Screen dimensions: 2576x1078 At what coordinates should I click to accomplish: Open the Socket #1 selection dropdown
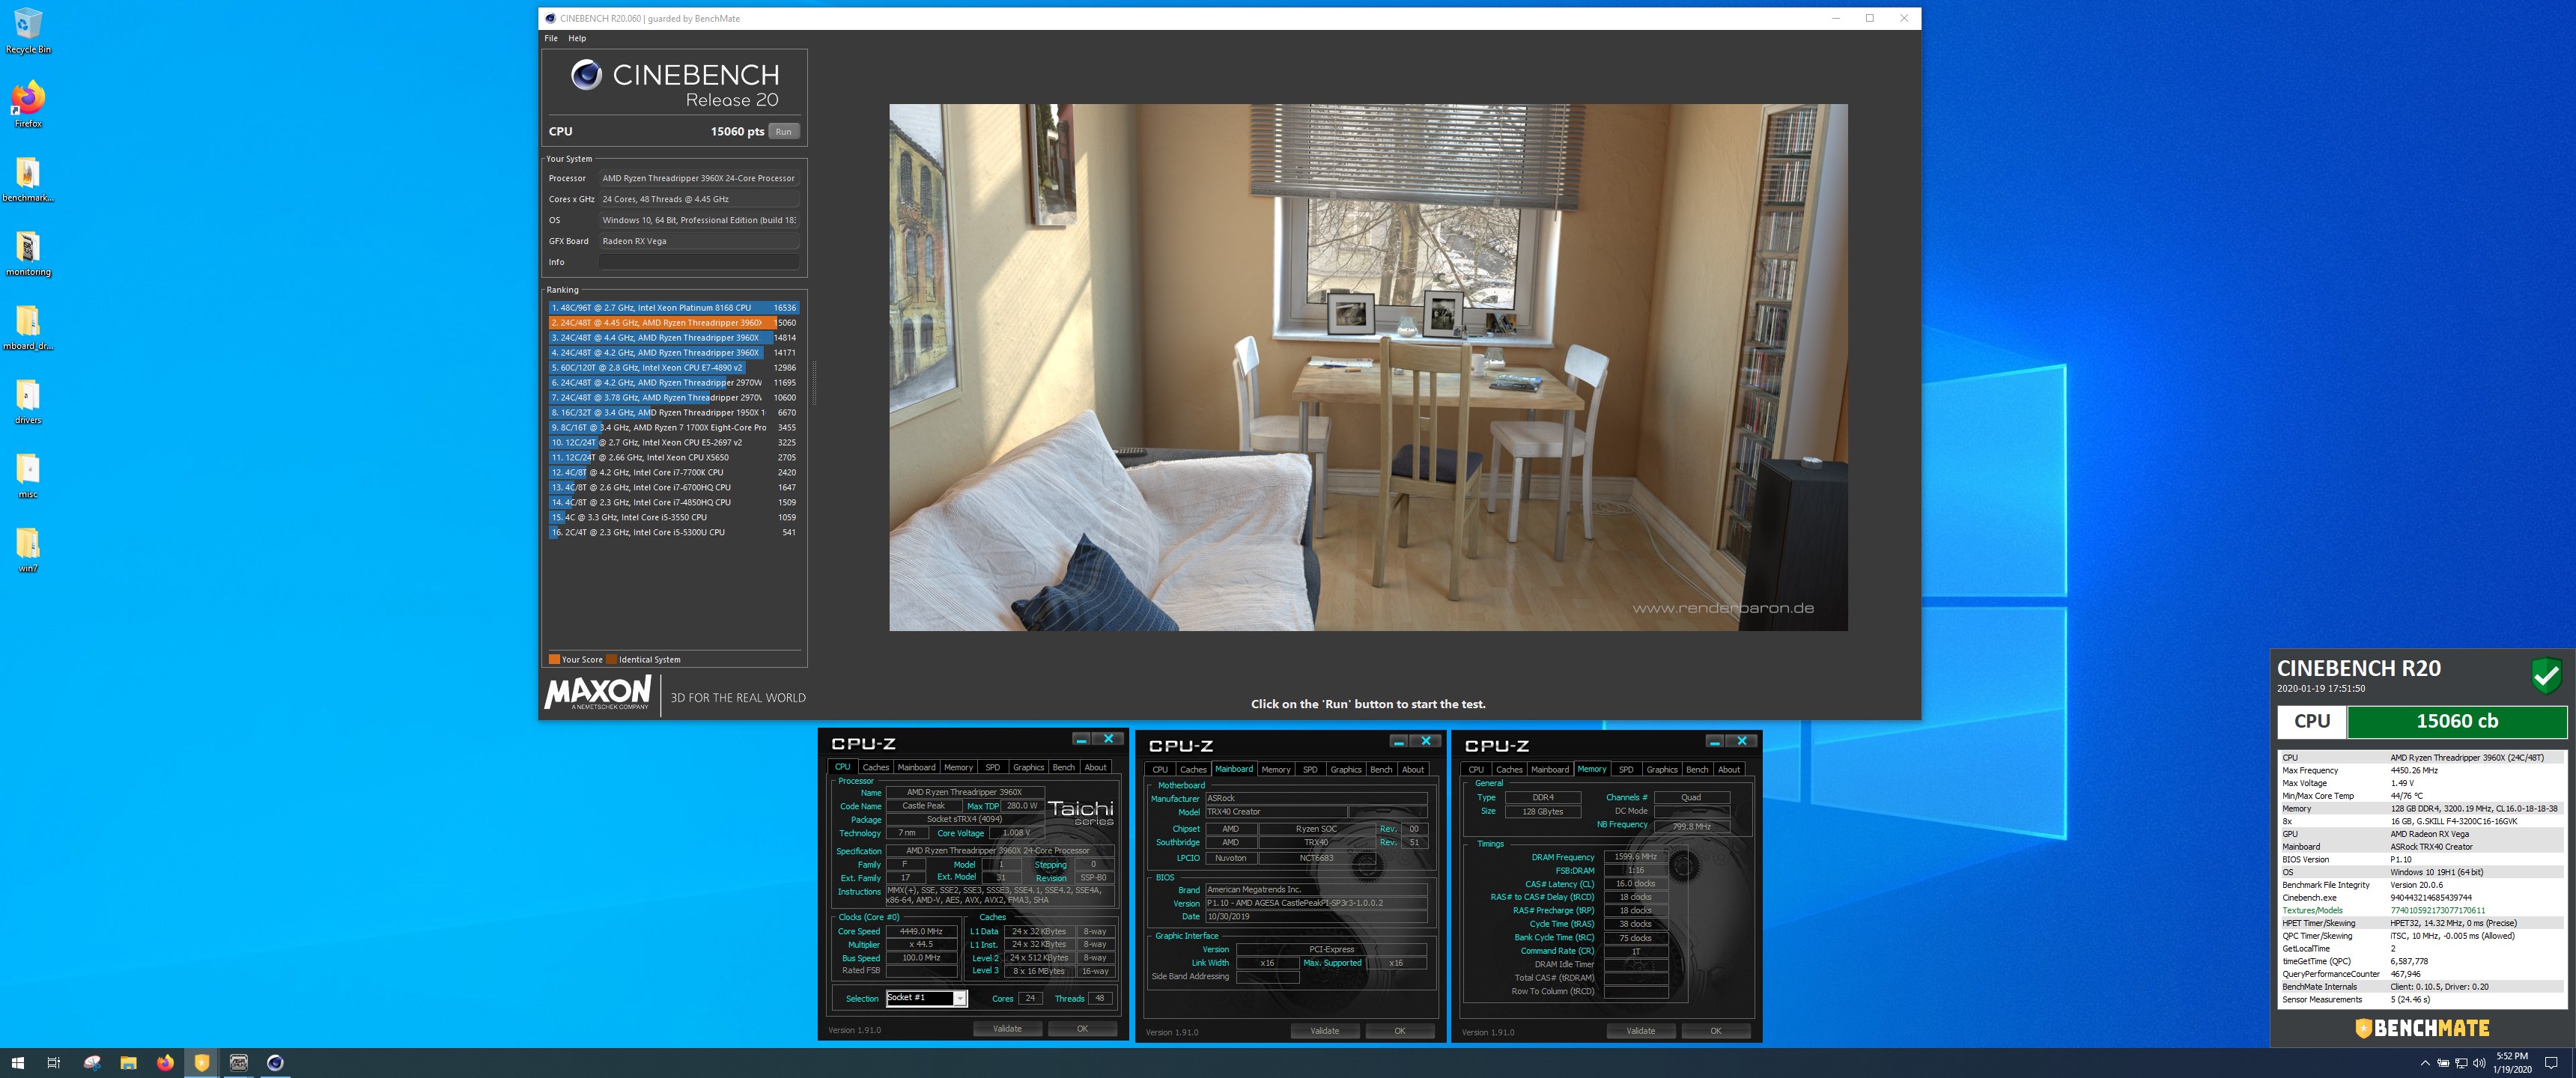pyautogui.click(x=926, y=998)
